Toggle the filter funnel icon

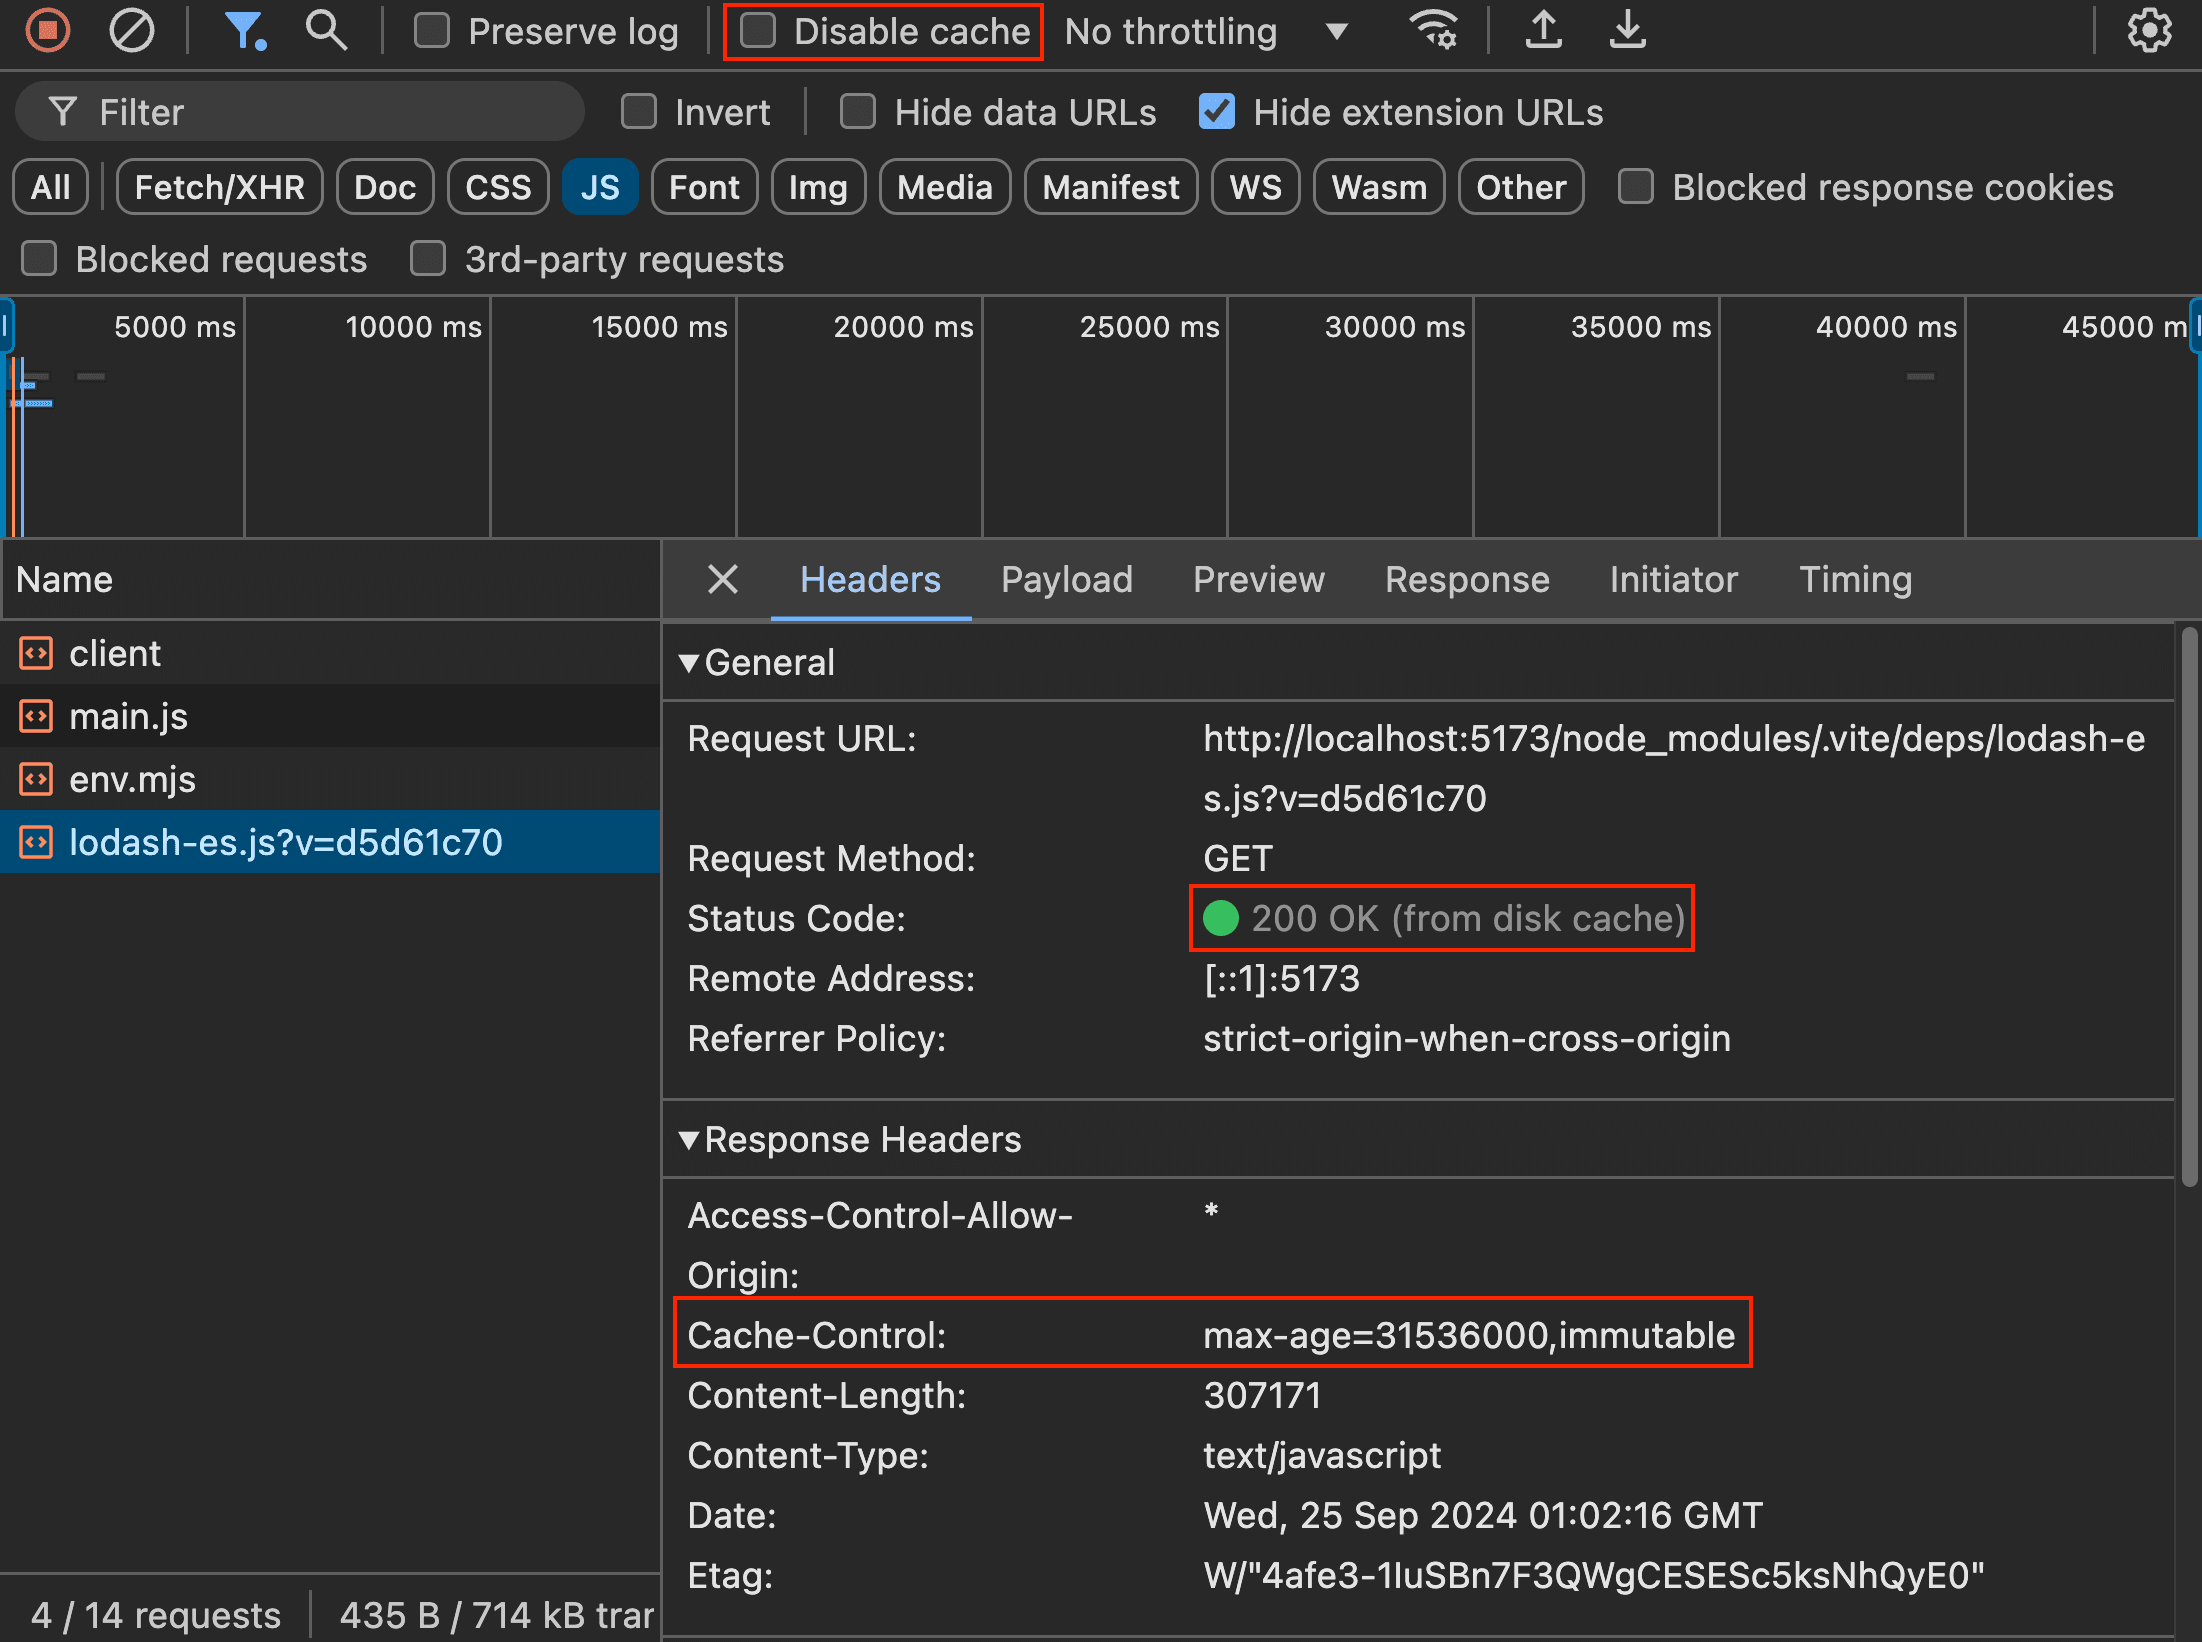coord(244,31)
